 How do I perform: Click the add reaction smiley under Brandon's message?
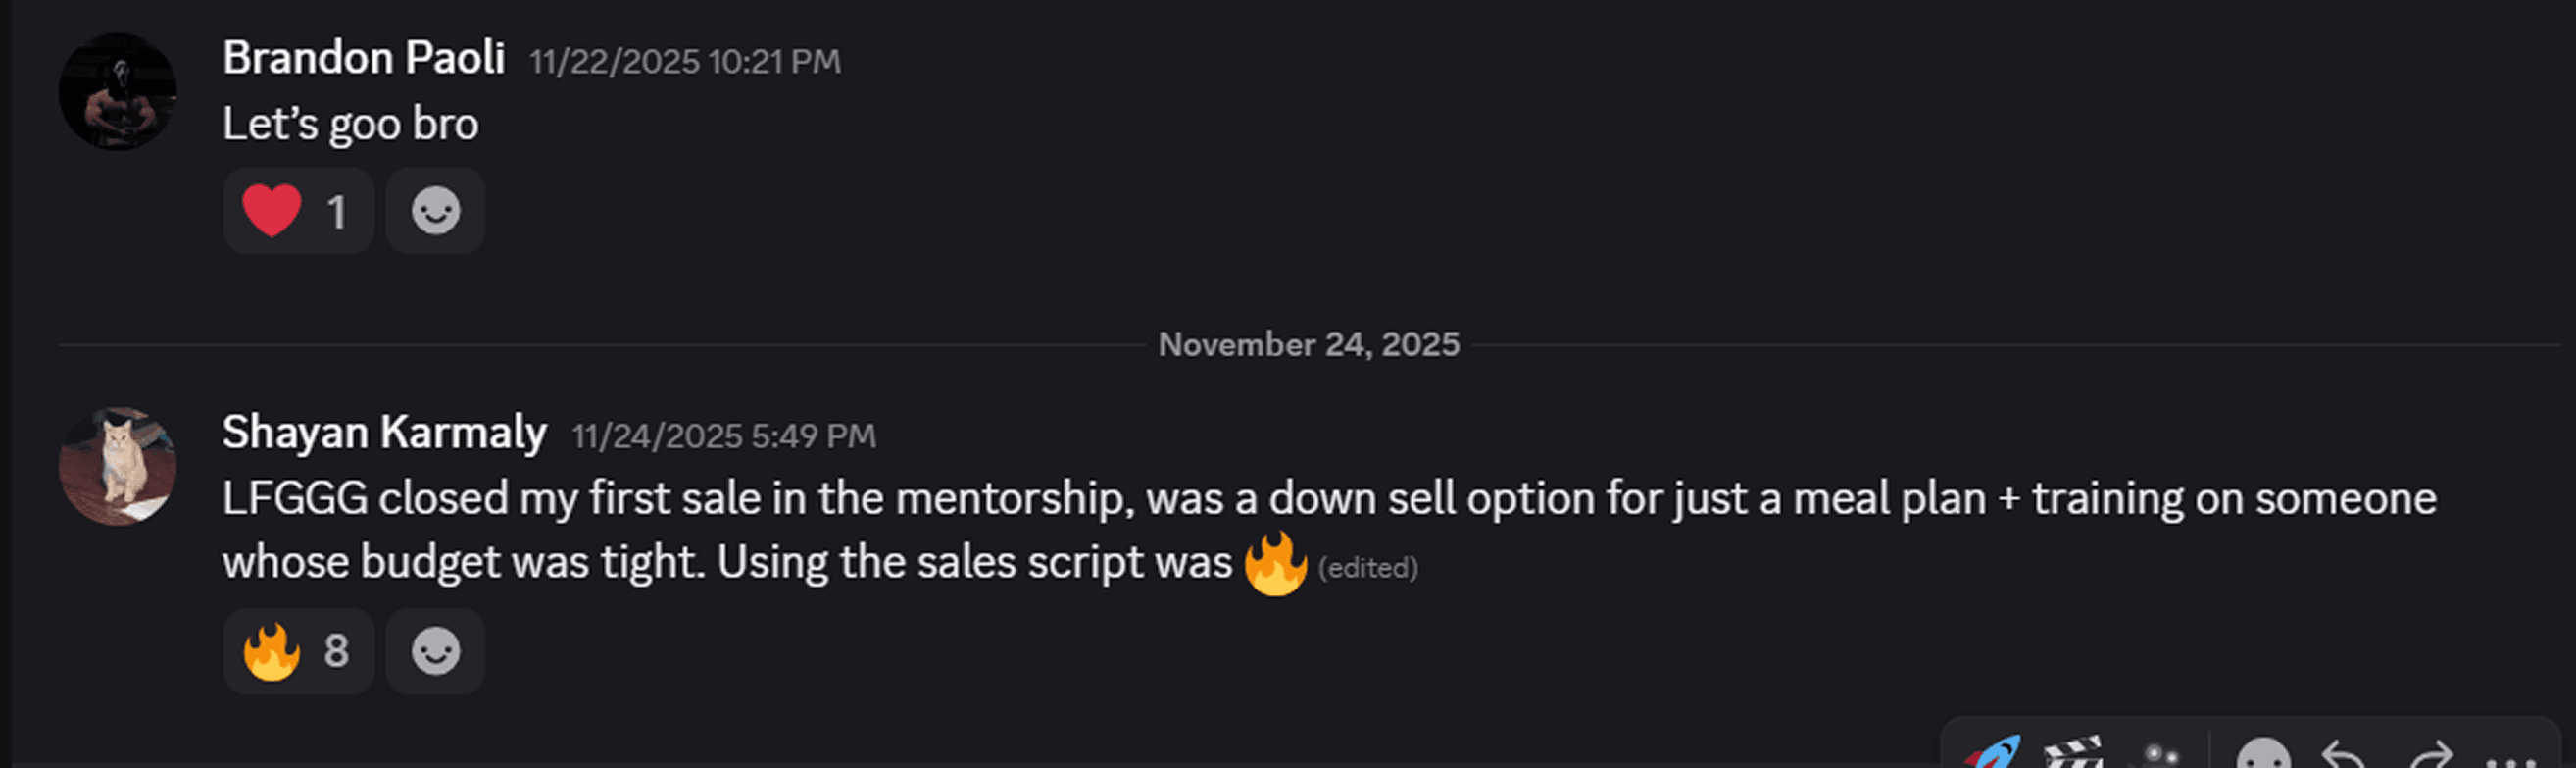coord(434,211)
